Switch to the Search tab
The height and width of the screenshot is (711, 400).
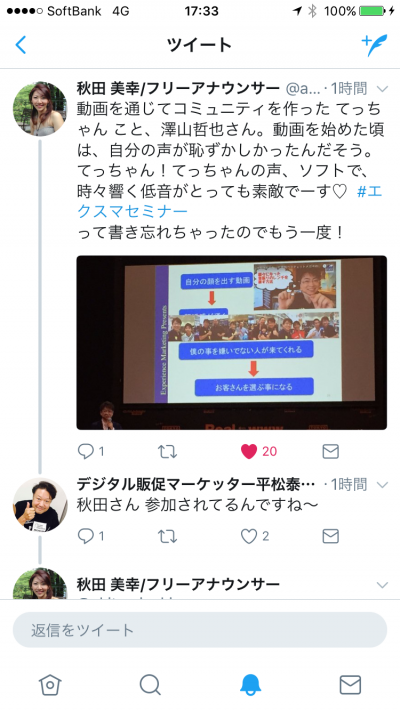click(150, 685)
